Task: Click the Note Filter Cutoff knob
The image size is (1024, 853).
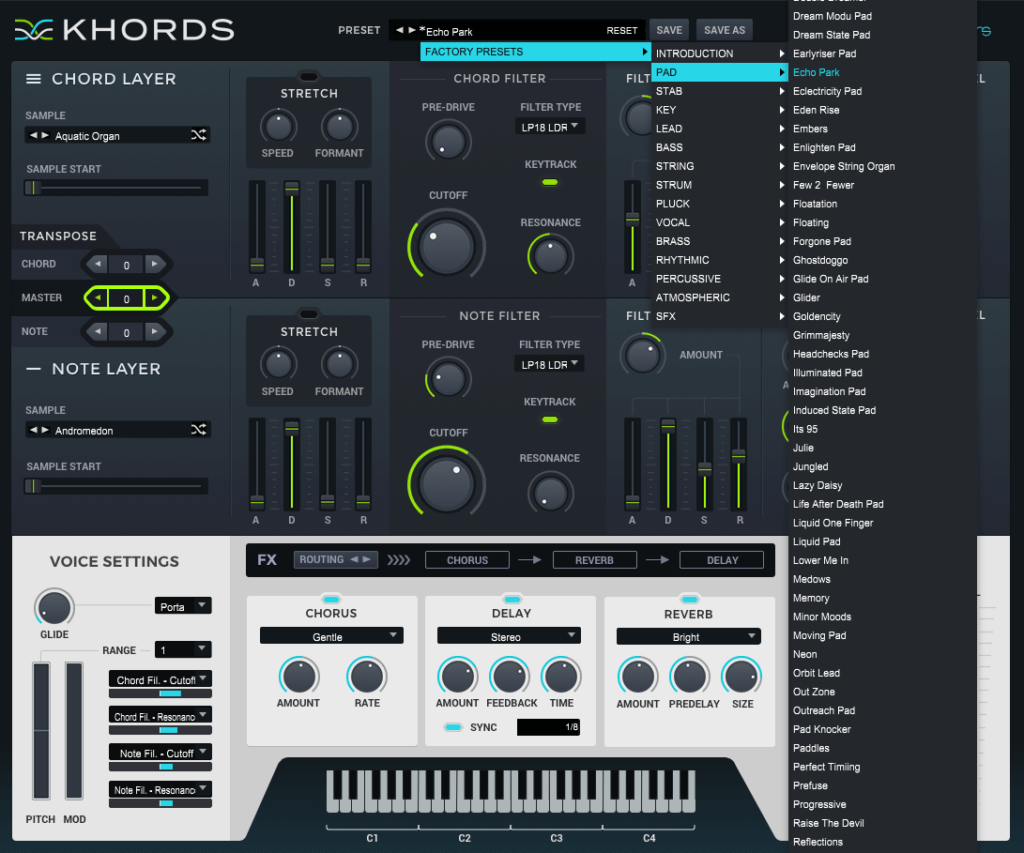Action: point(447,484)
